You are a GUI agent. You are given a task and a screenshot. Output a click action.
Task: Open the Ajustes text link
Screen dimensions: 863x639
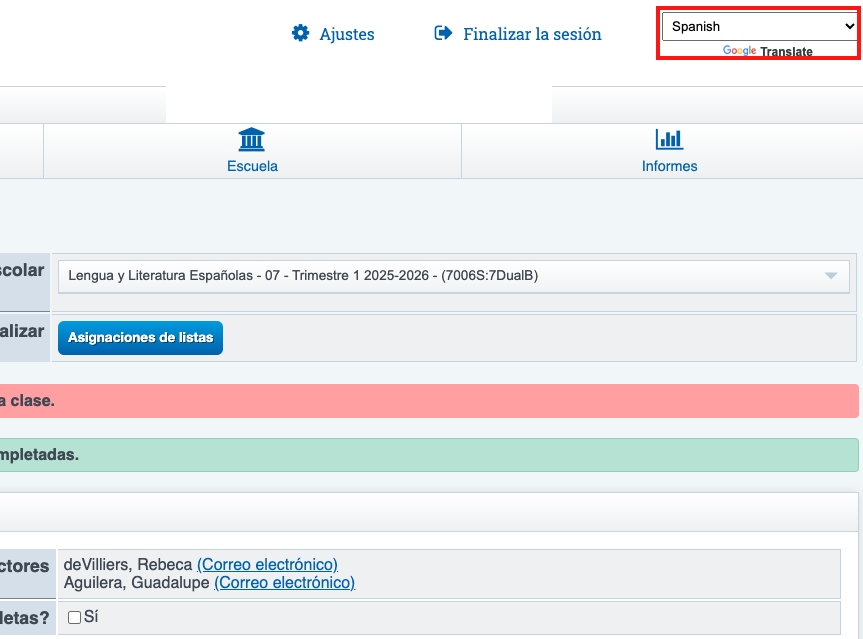346,34
